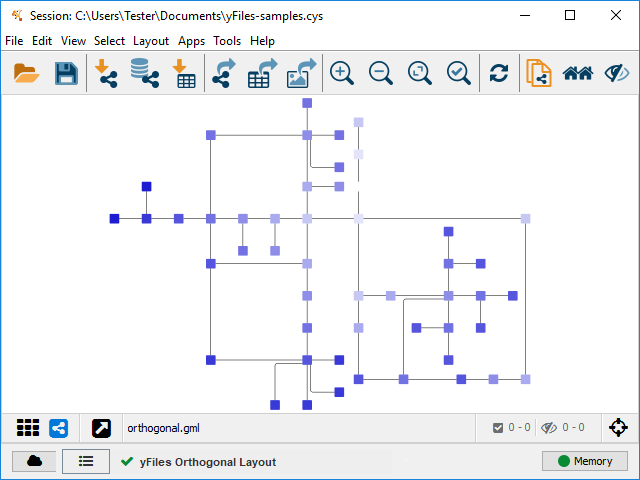Hide selected nodes with toolbar eye icon
Image resolution: width=640 pixels, height=480 pixels.
(617, 73)
